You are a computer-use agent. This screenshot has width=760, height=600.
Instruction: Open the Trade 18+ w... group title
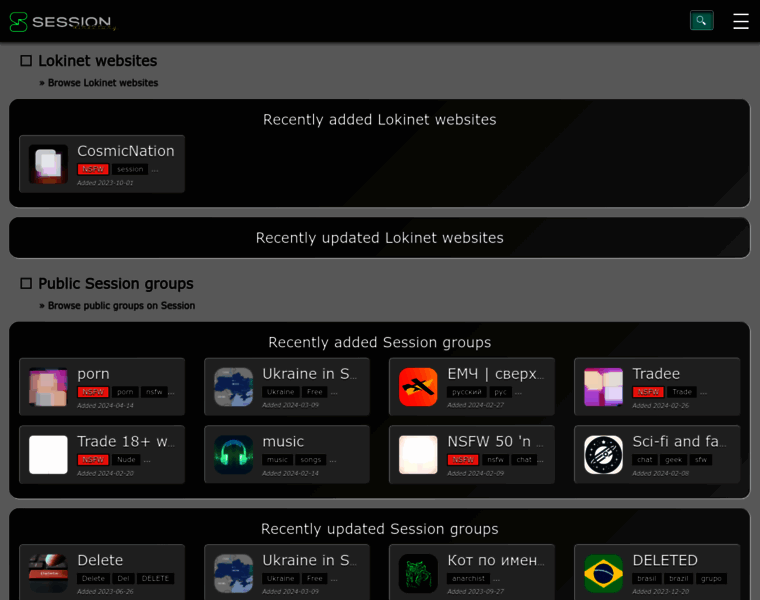coord(126,442)
